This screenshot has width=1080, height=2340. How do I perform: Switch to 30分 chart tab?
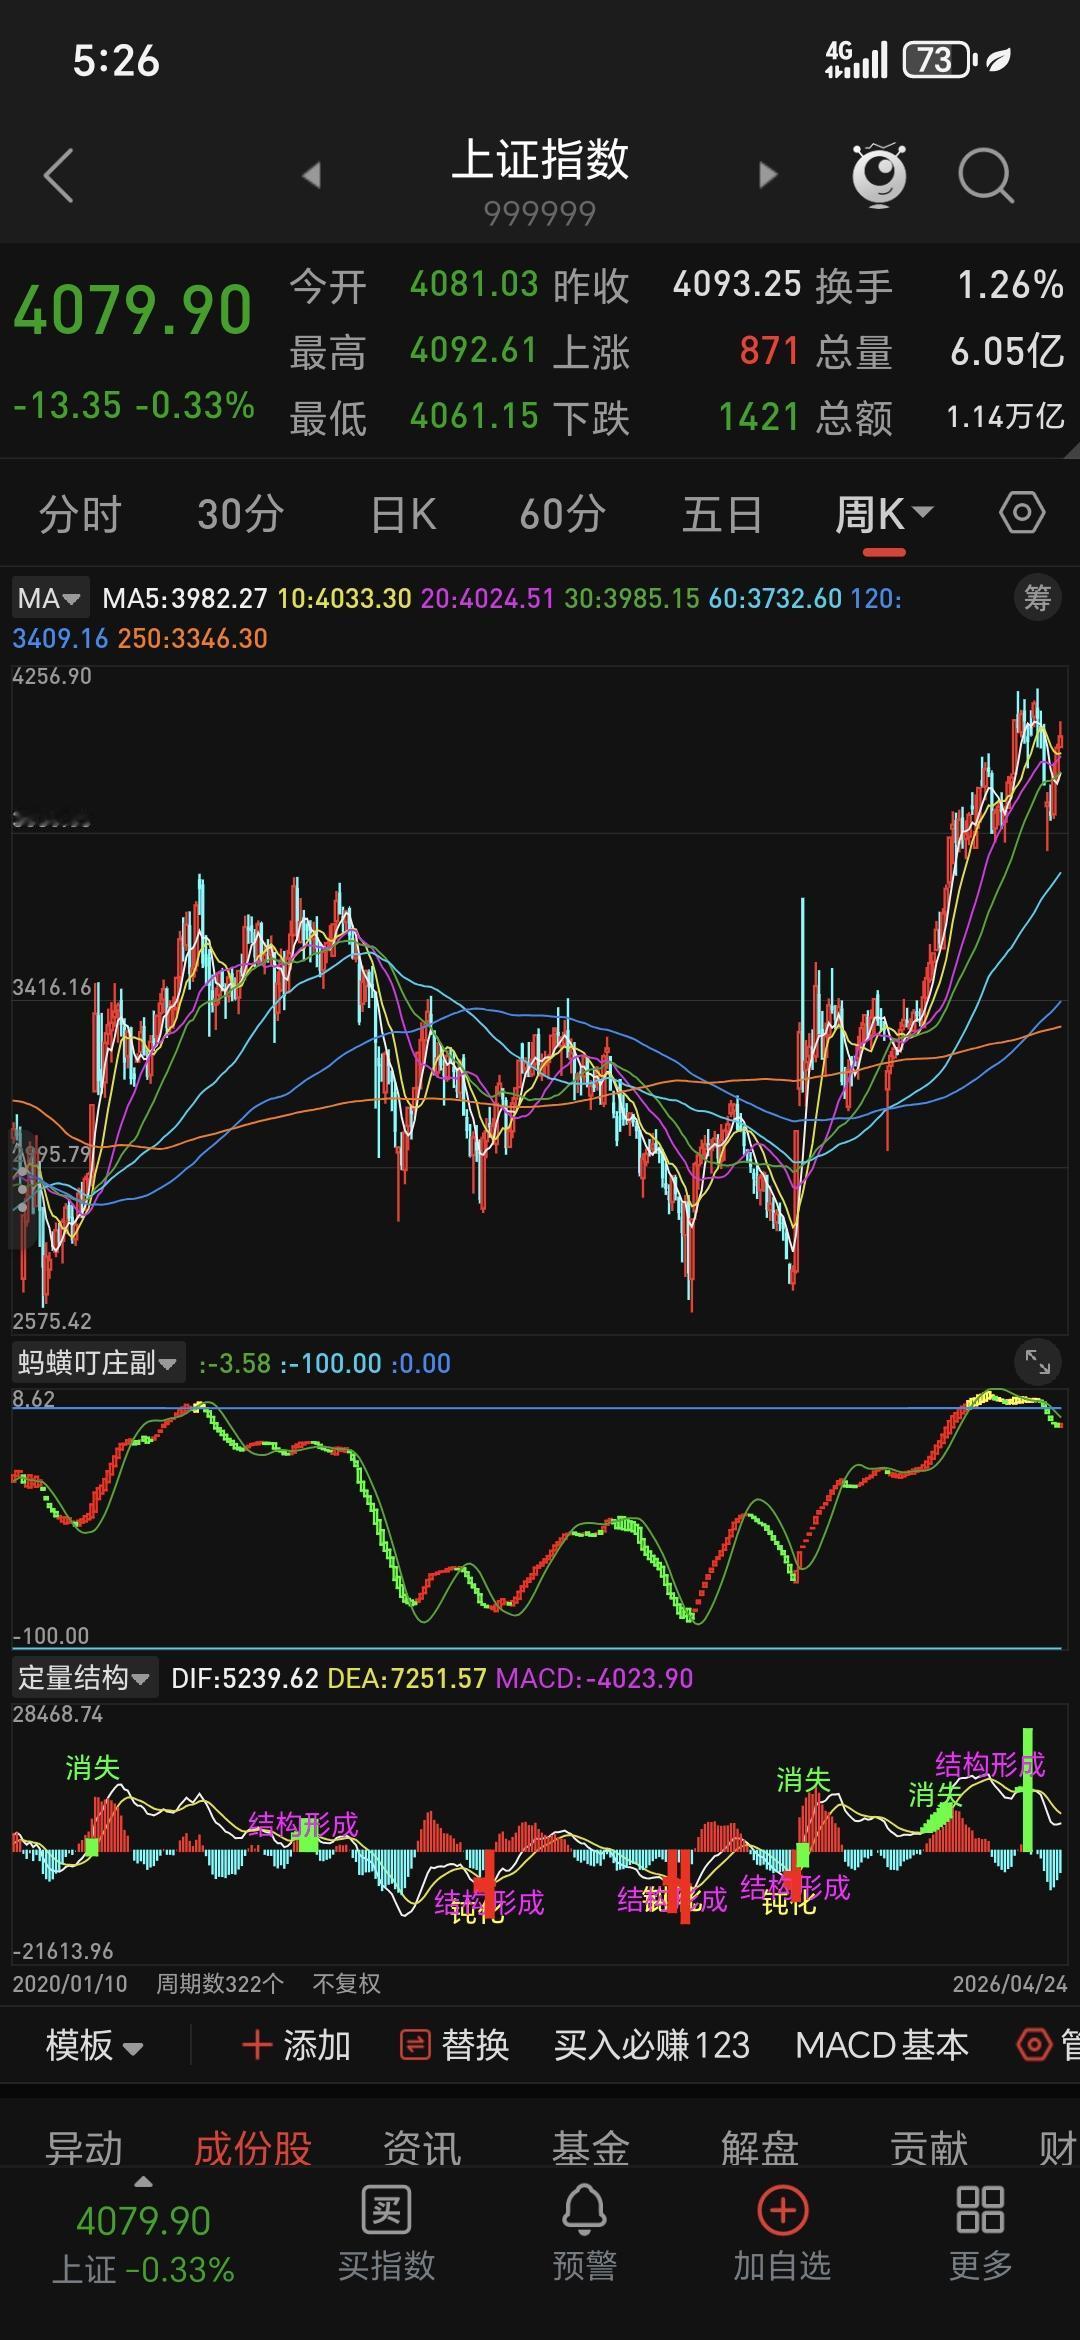click(x=240, y=515)
